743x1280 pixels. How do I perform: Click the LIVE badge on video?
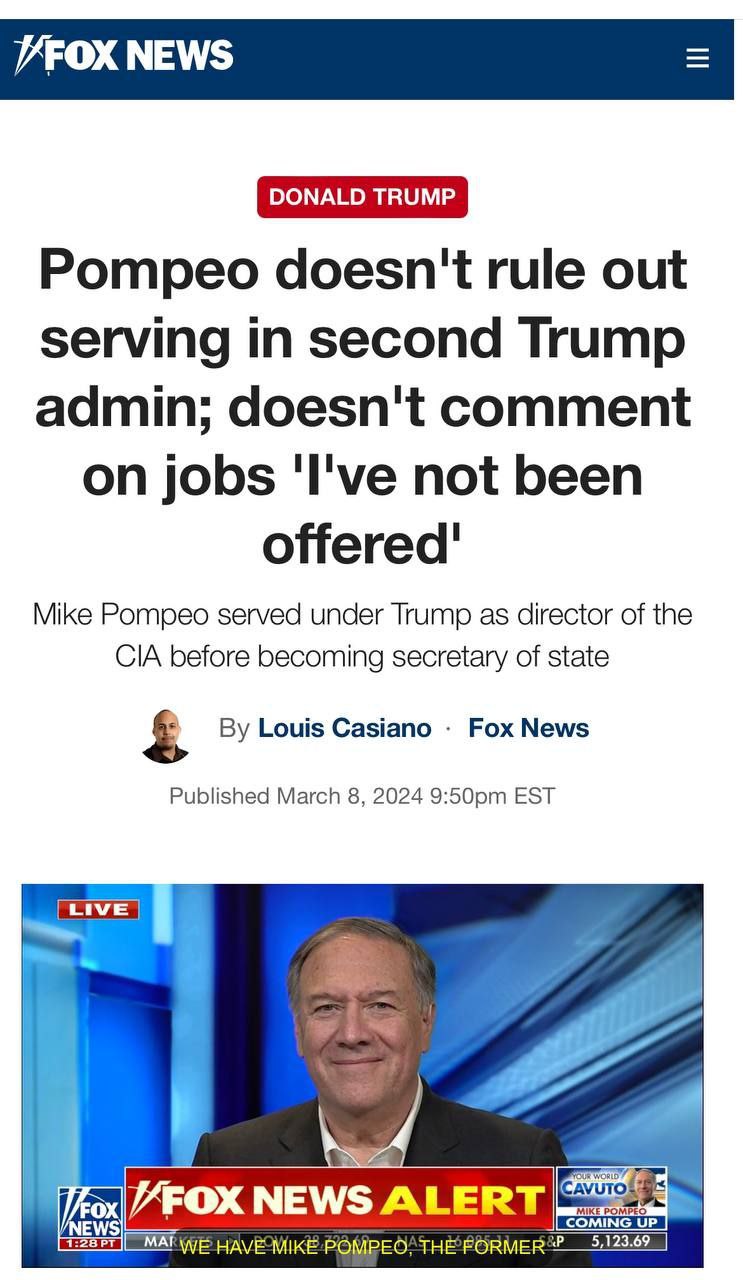(x=98, y=909)
